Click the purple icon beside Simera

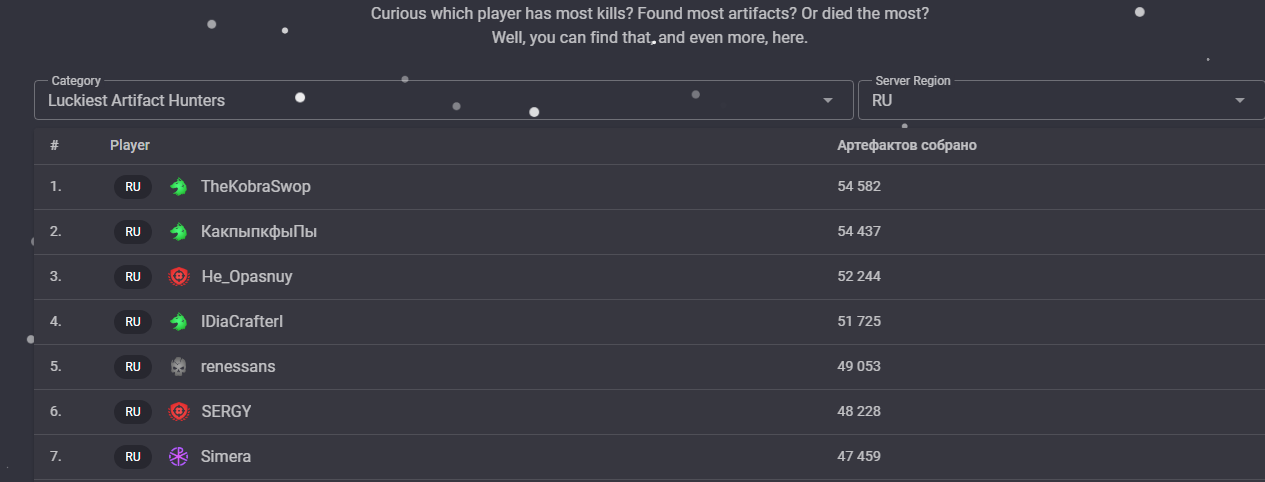pos(178,457)
